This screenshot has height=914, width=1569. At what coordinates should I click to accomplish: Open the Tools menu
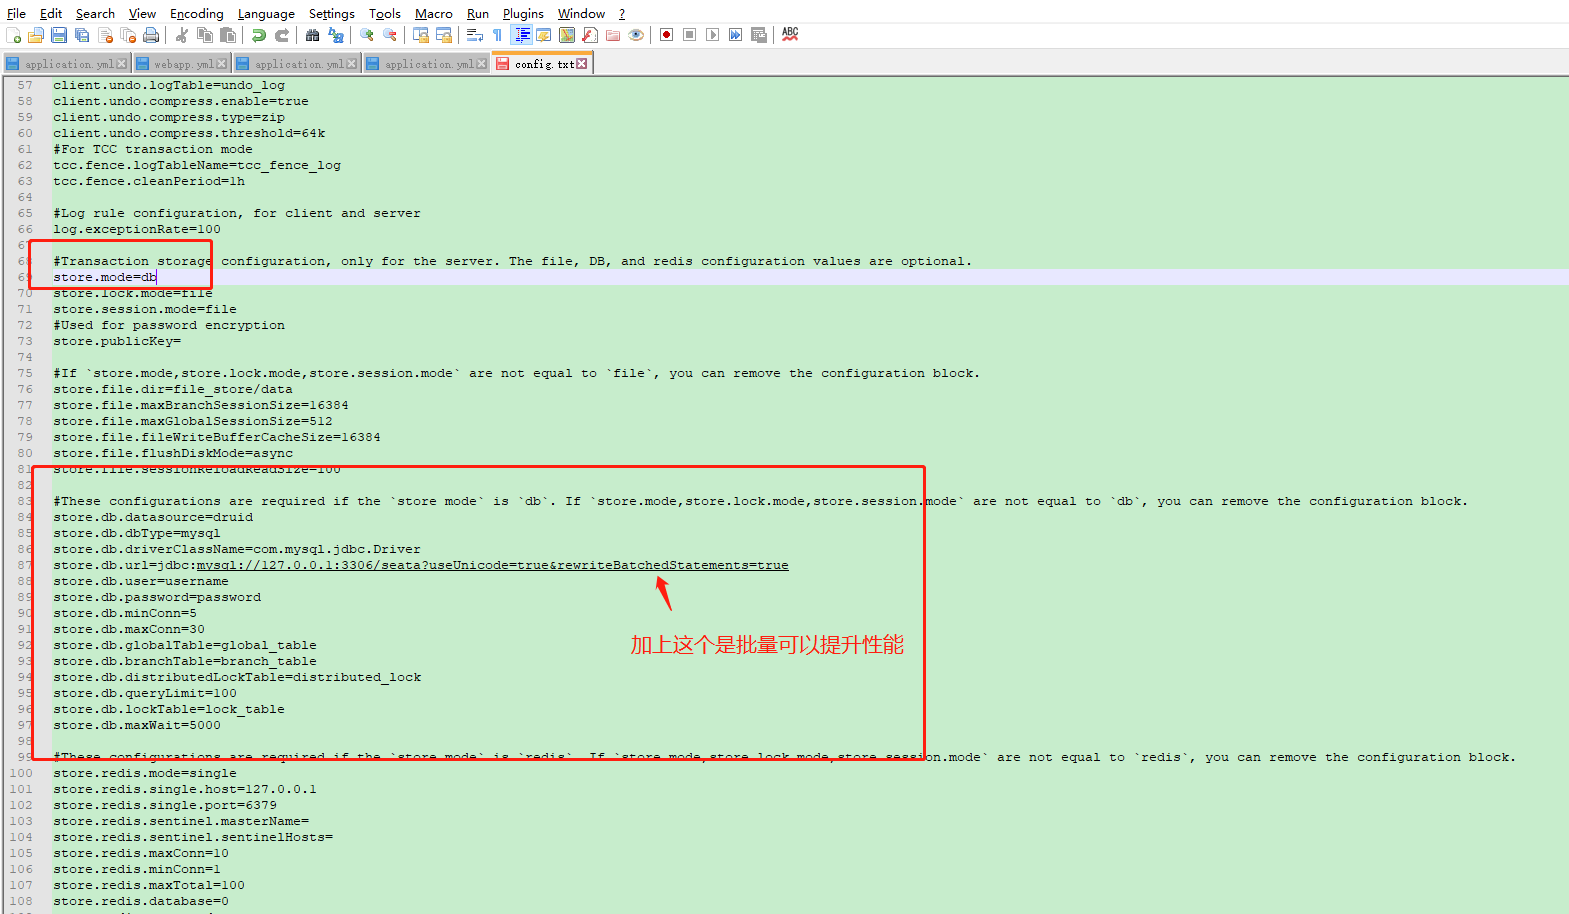(x=385, y=14)
